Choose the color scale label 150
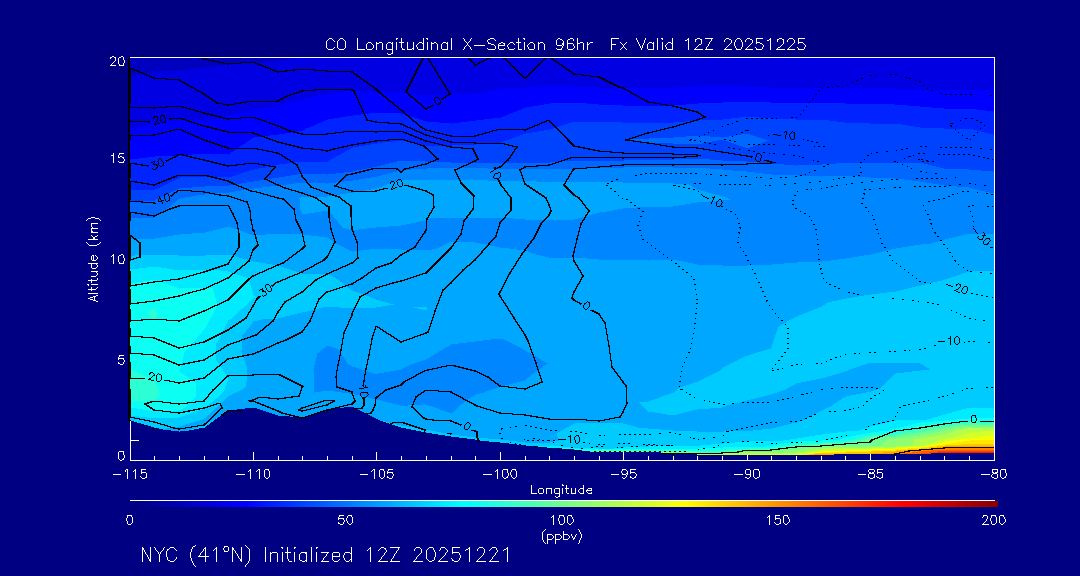 778,520
